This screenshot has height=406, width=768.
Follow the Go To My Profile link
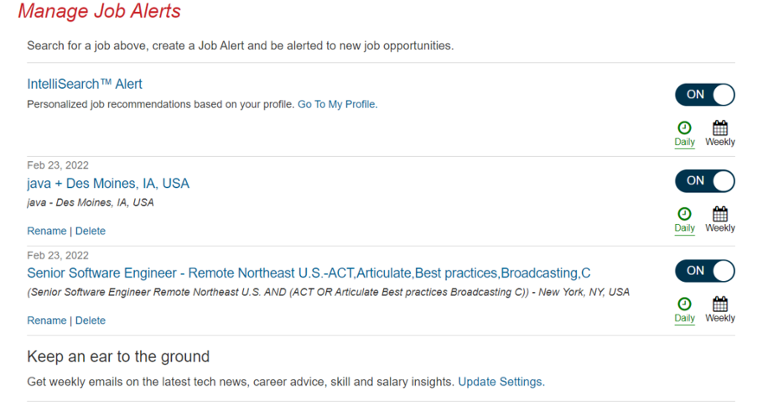tap(337, 104)
